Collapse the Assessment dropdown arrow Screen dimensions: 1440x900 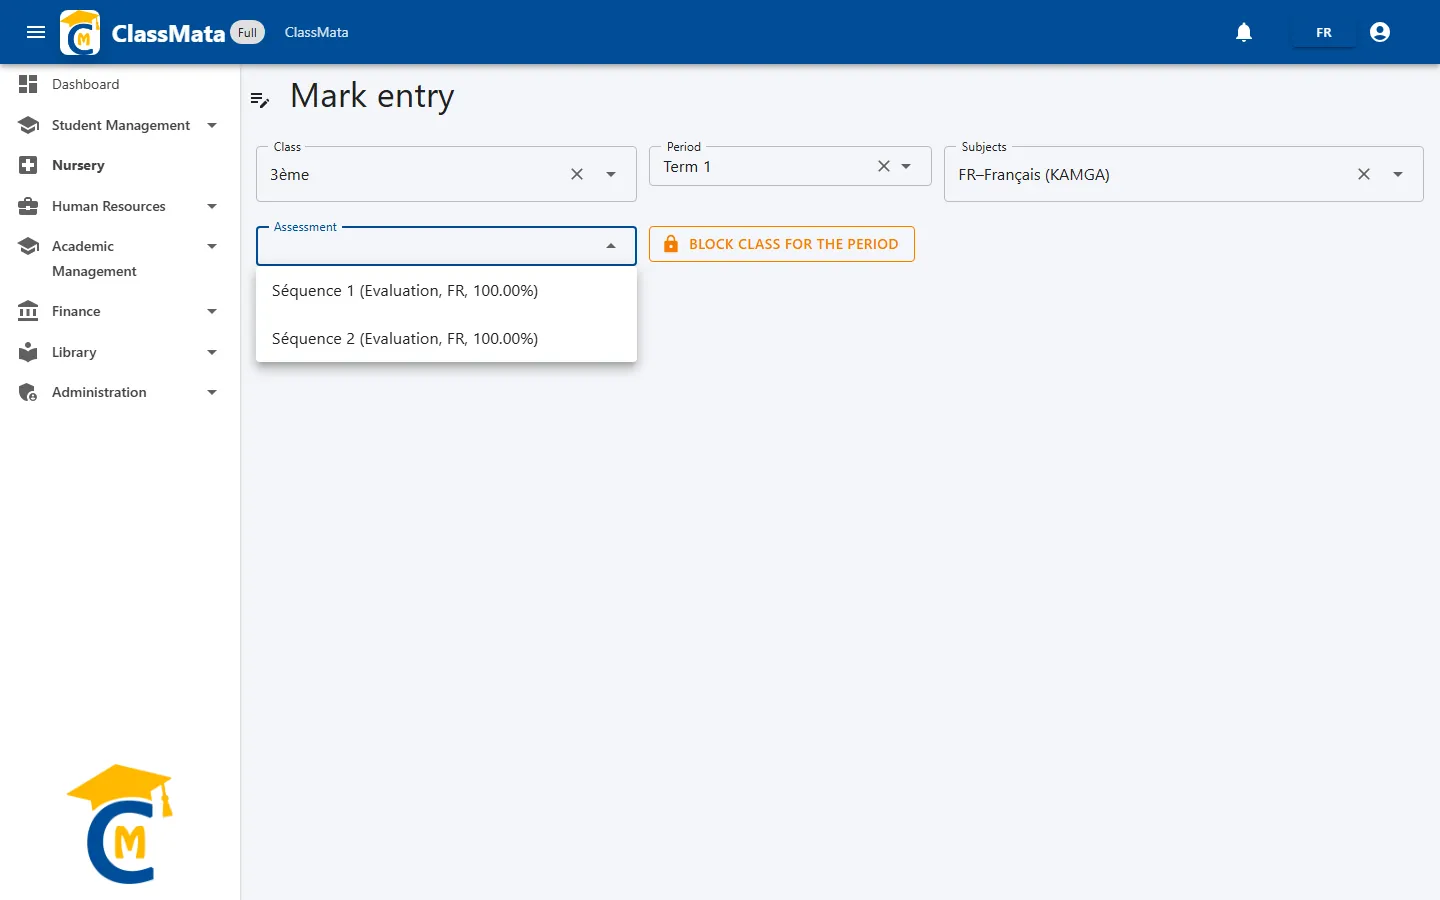point(611,246)
